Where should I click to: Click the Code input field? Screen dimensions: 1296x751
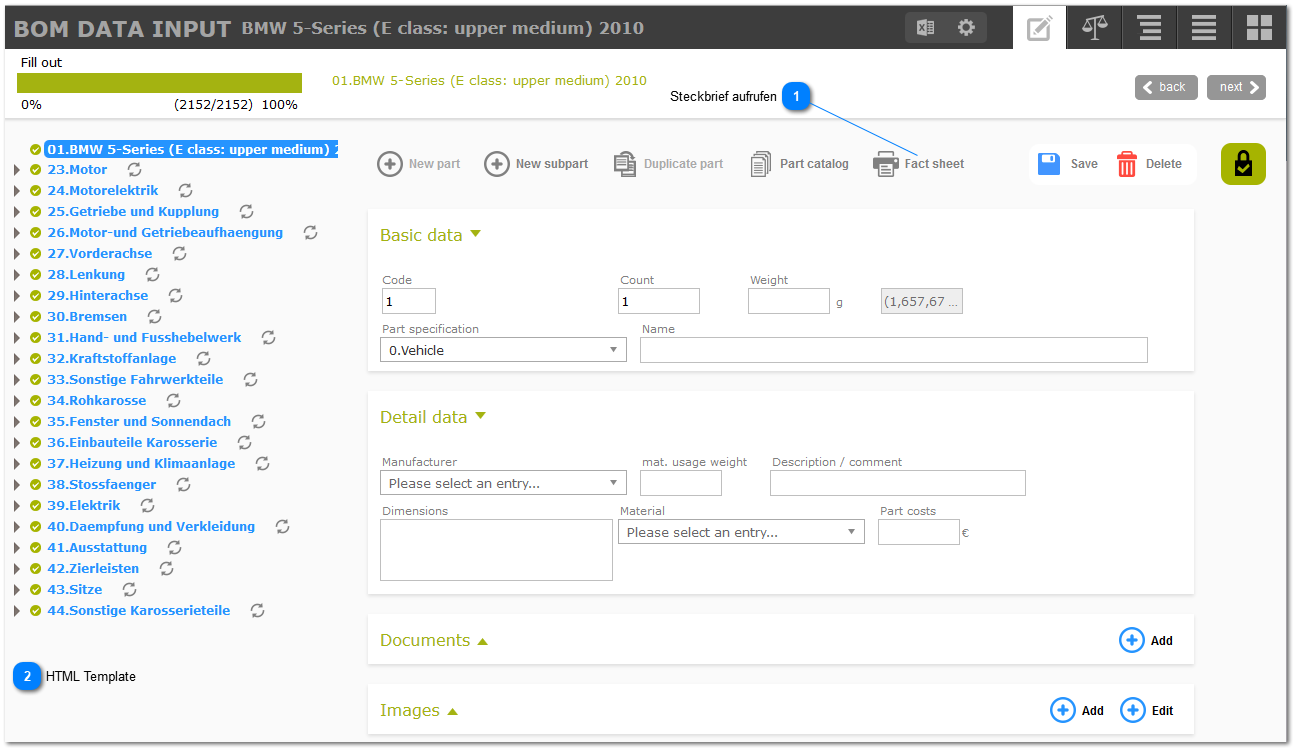(409, 301)
